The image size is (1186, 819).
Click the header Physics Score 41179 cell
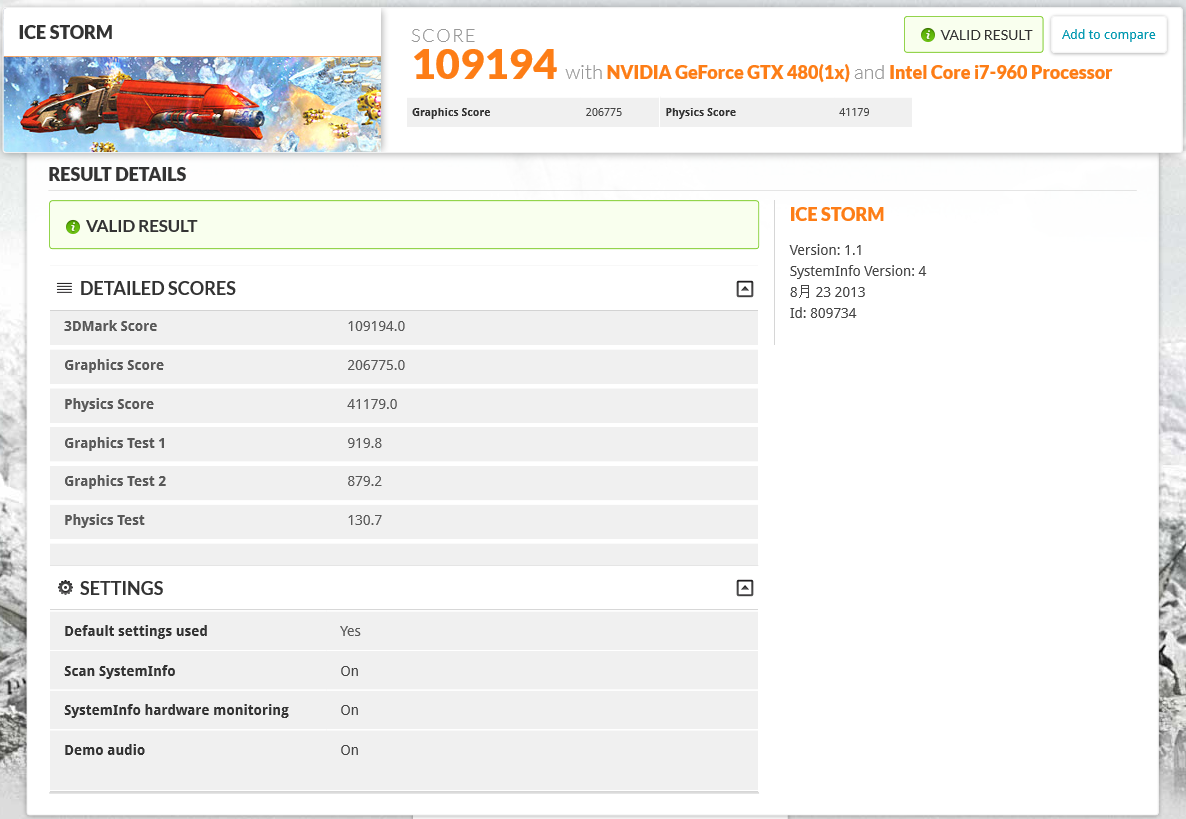(x=786, y=112)
